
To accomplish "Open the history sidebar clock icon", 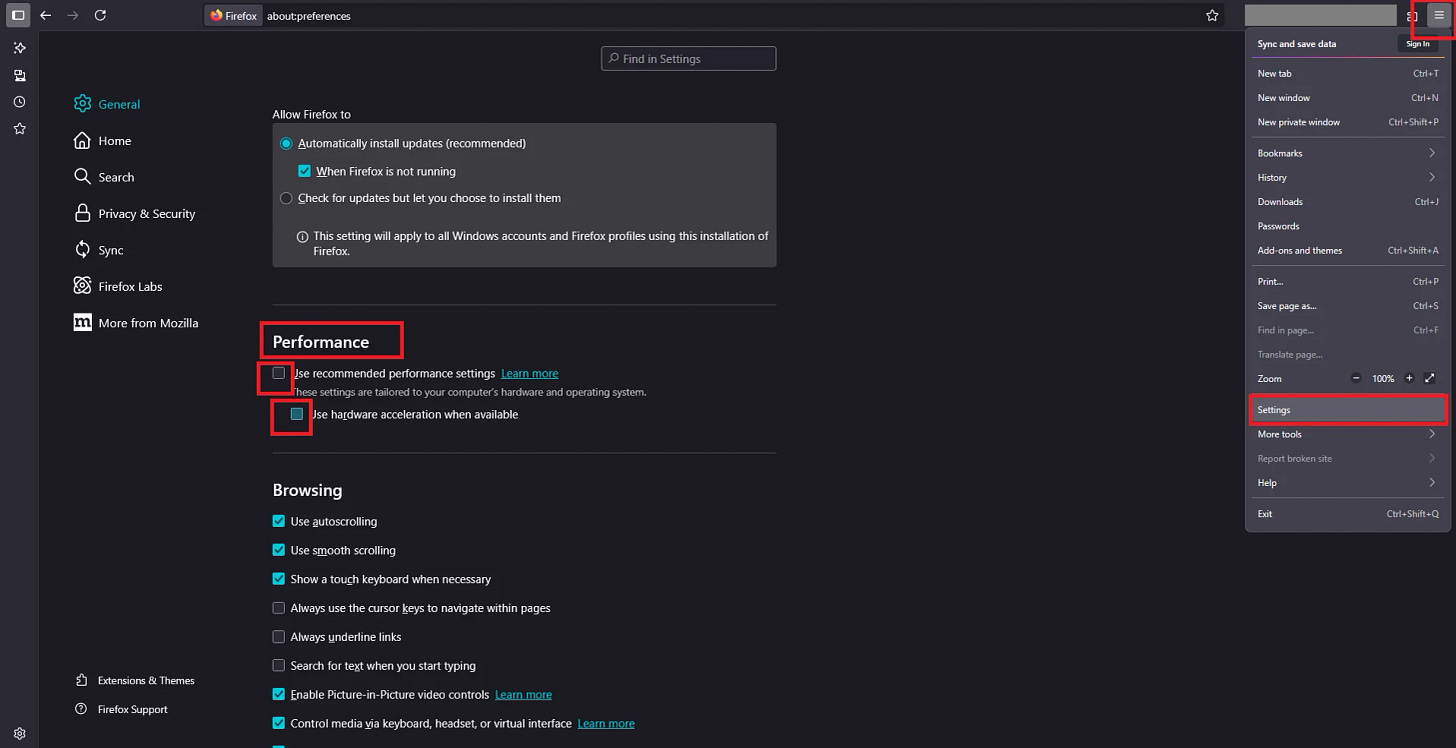I will pyautogui.click(x=19, y=101).
